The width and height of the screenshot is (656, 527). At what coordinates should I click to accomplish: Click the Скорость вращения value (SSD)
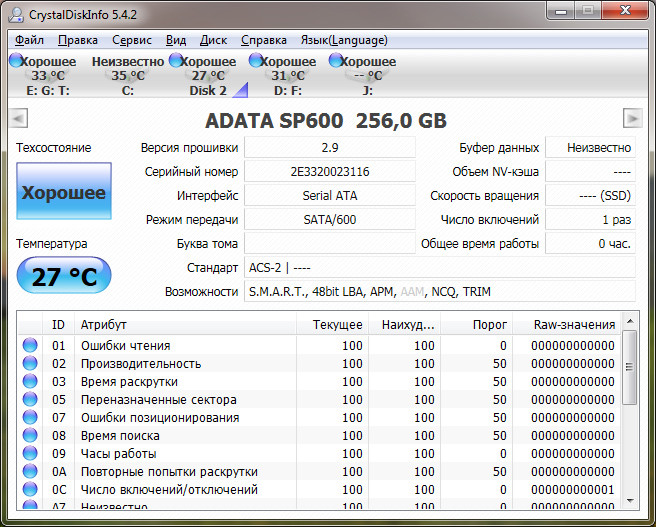(x=590, y=196)
